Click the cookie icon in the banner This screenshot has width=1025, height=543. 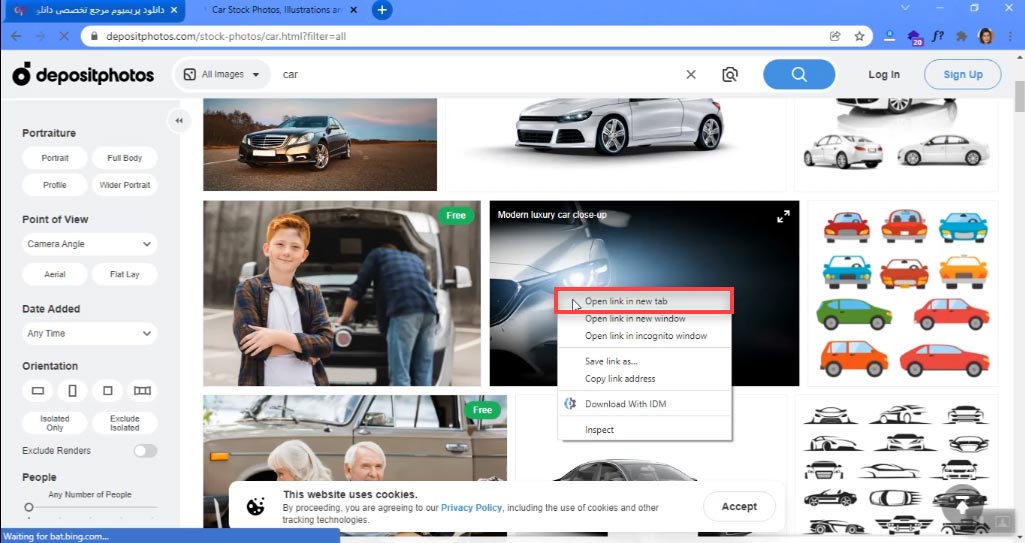[x=256, y=506]
